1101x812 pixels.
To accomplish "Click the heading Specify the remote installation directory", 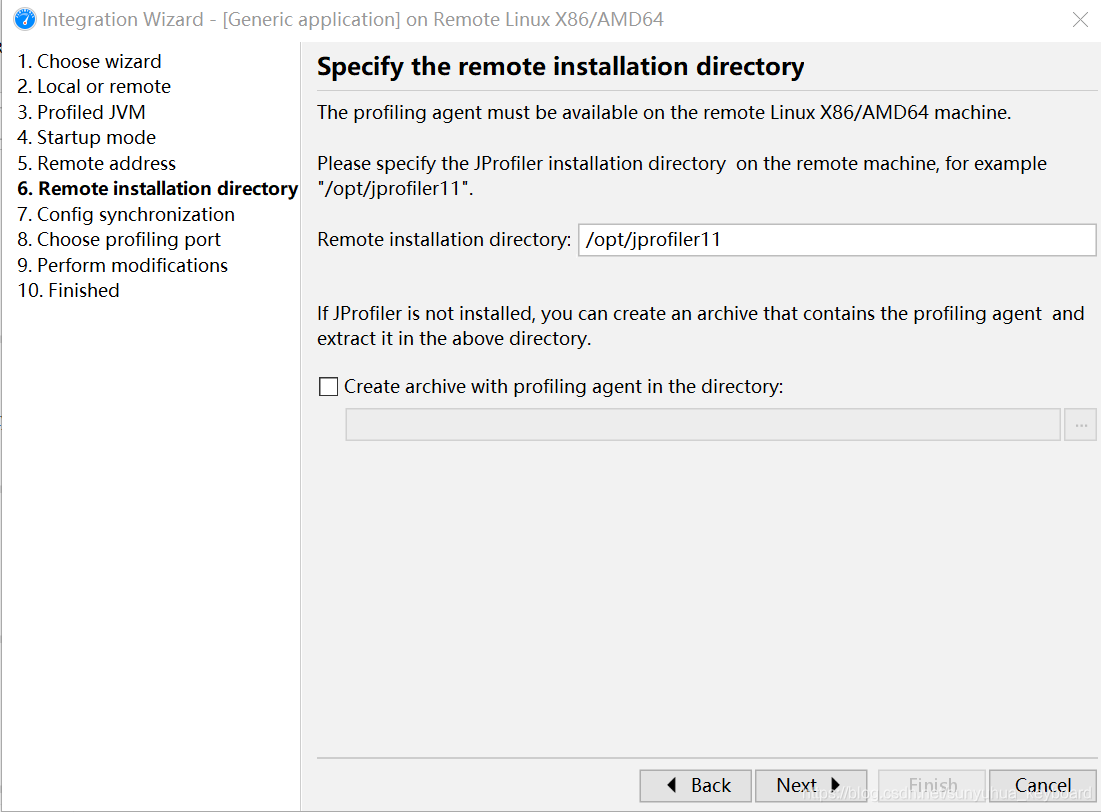I will pyautogui.click(x=560, y=67).
